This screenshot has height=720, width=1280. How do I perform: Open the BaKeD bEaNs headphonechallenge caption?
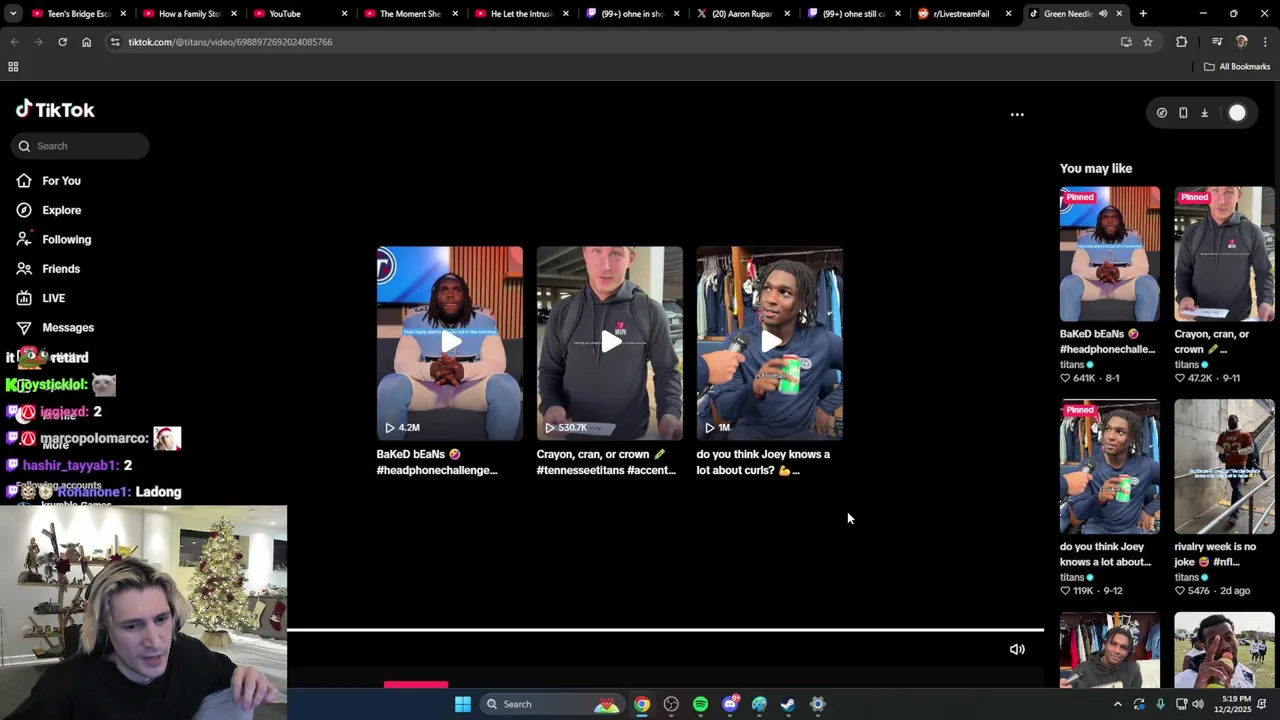click(437, 462)
